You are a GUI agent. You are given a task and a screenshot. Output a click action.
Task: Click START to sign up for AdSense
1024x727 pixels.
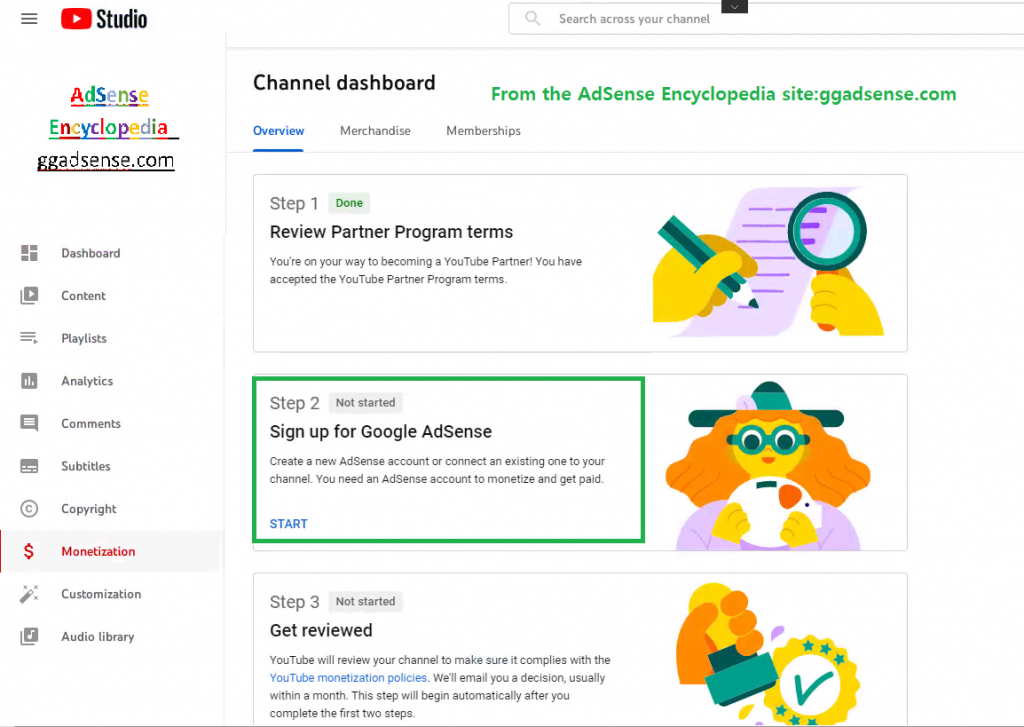pos(289,523)
